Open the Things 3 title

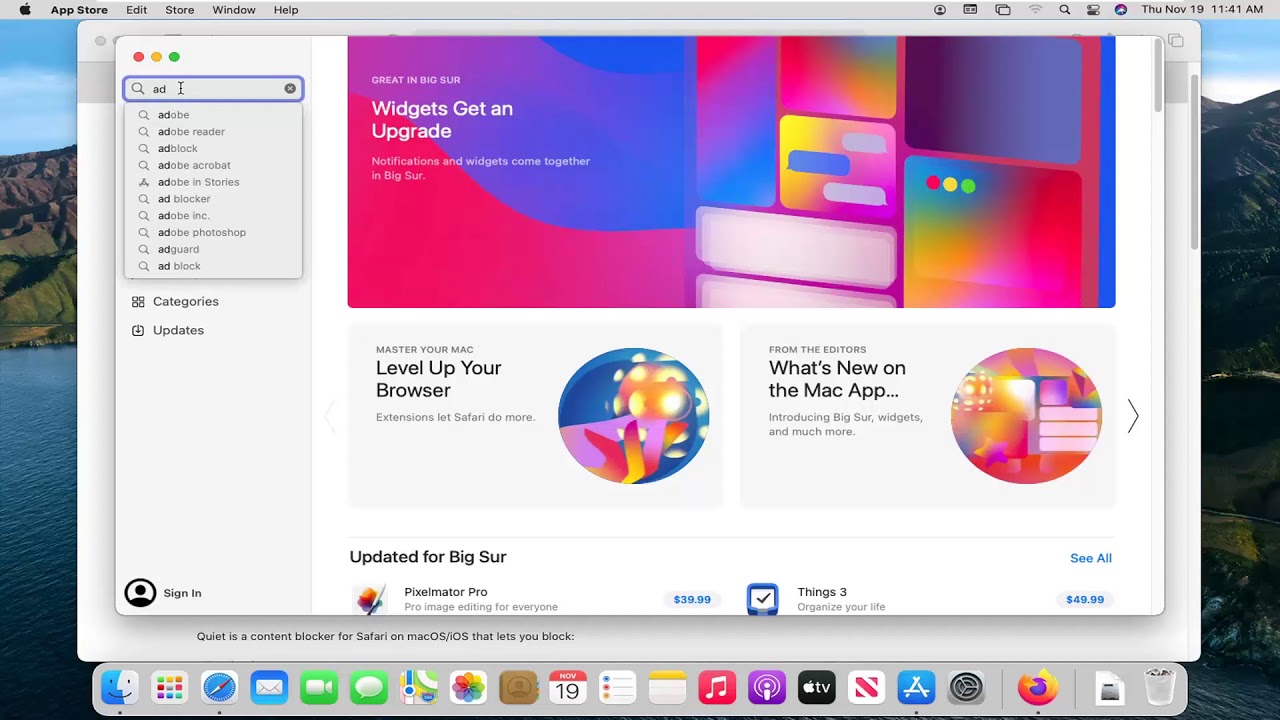click(822, 592)
